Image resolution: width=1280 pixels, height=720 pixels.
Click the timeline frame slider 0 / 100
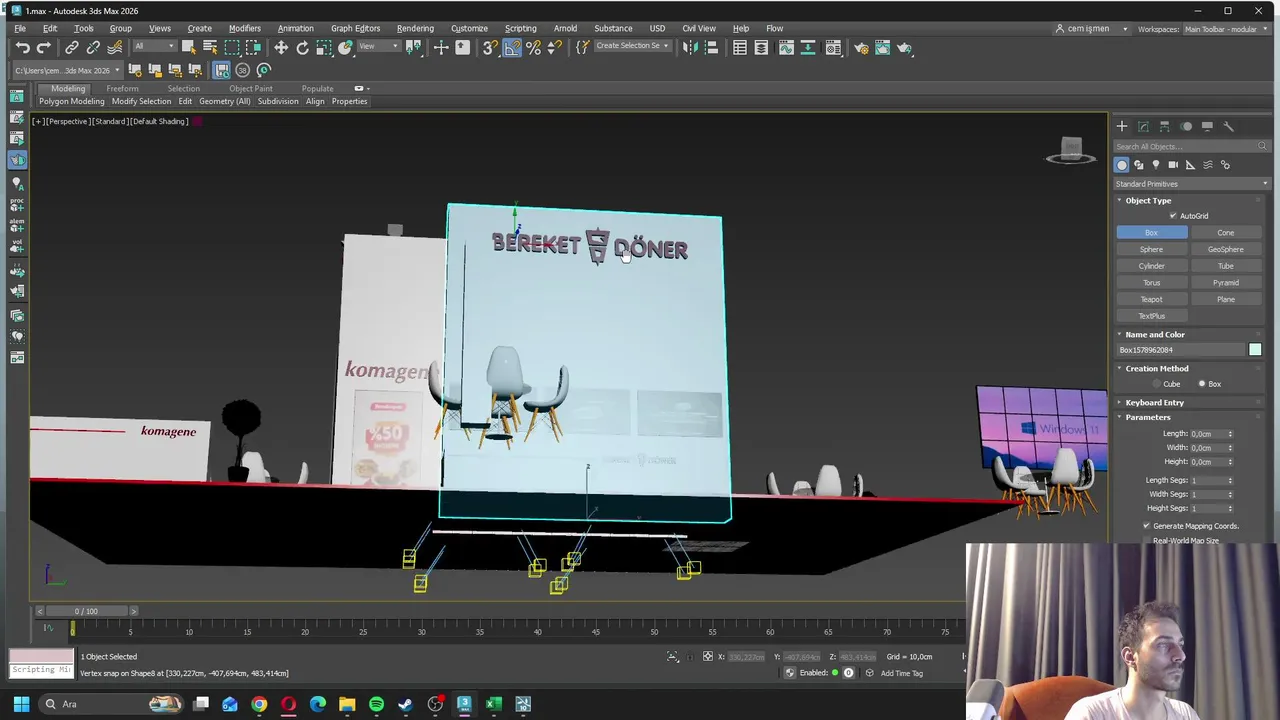(x=85, y=611)
